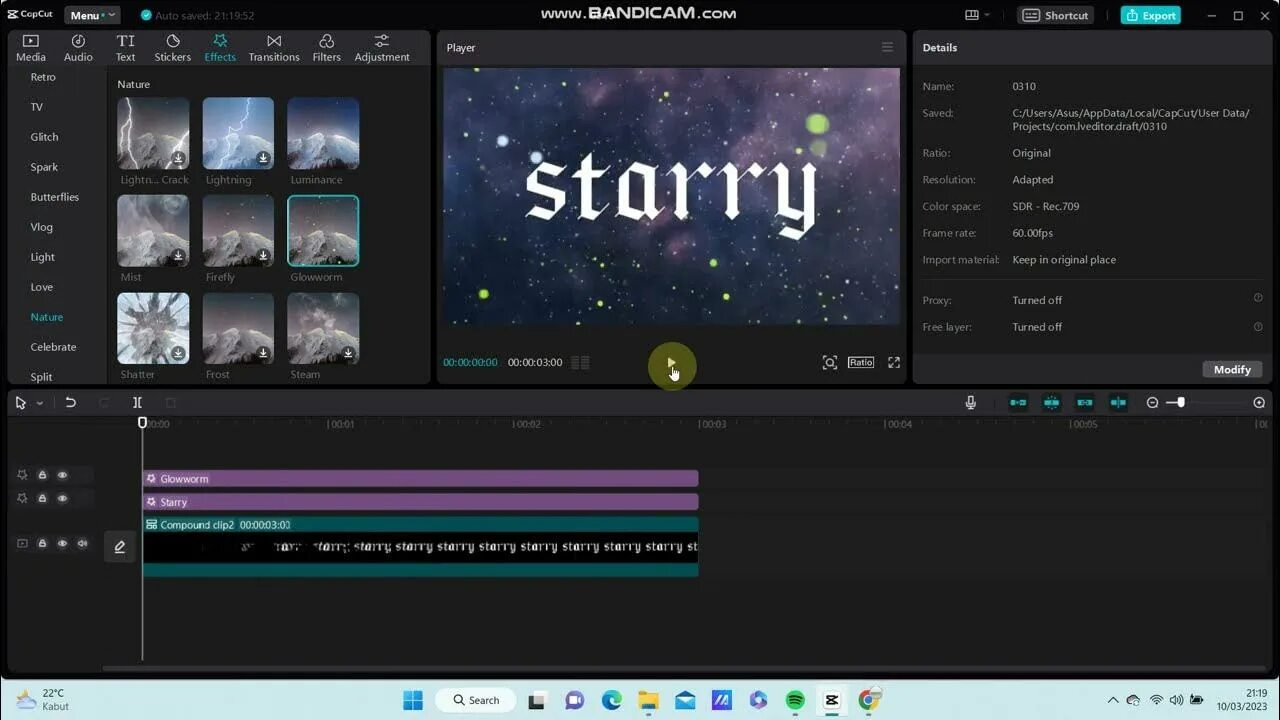Hide the Compound clip2 main track
Viewport: 1280px width, 720px height.
click(x=62, y=543)
